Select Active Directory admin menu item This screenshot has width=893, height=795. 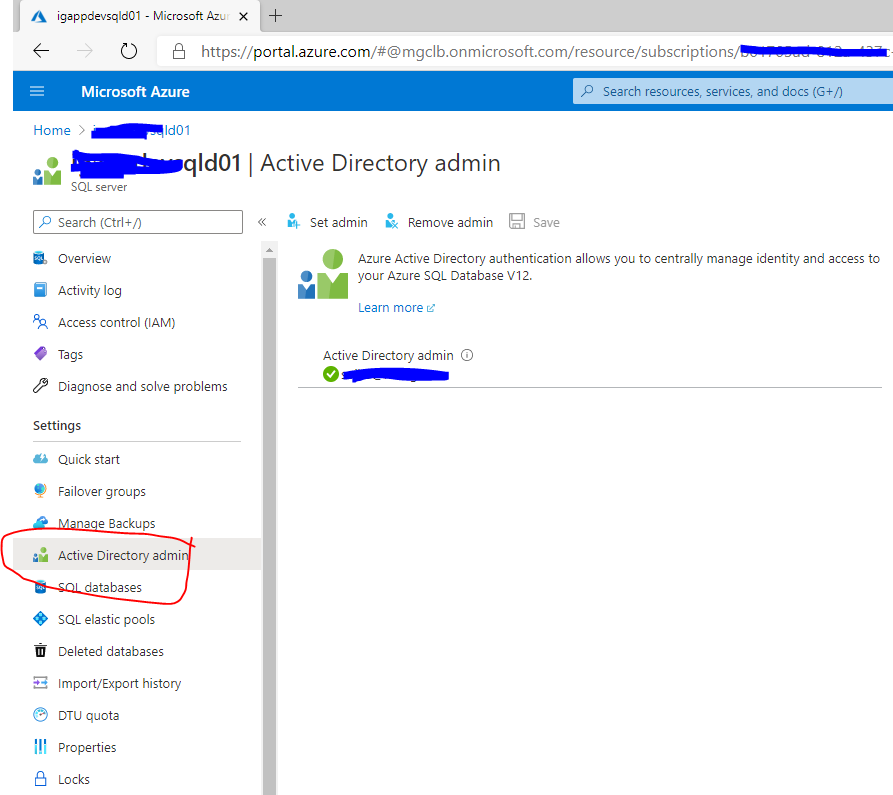pyautogui.click(x=137, y=555)
